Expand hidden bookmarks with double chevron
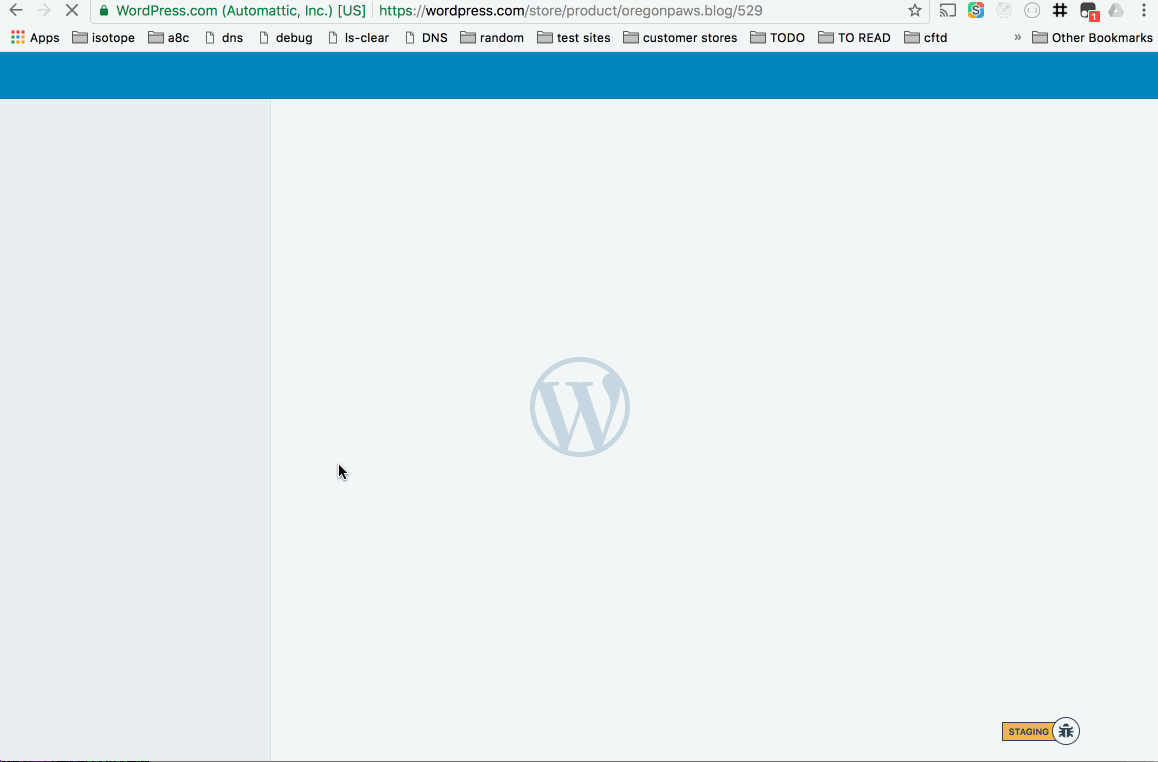Image resolution: width=1158 pixels, height=762 pixels. [x=1018, y=37]
